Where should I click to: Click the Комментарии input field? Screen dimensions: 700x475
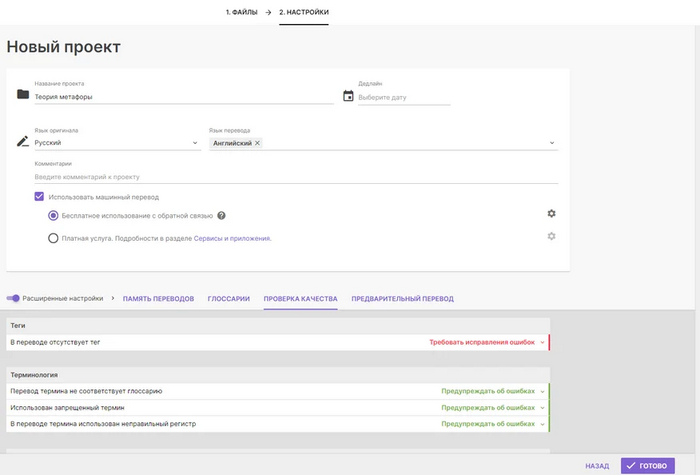(295, 177)
